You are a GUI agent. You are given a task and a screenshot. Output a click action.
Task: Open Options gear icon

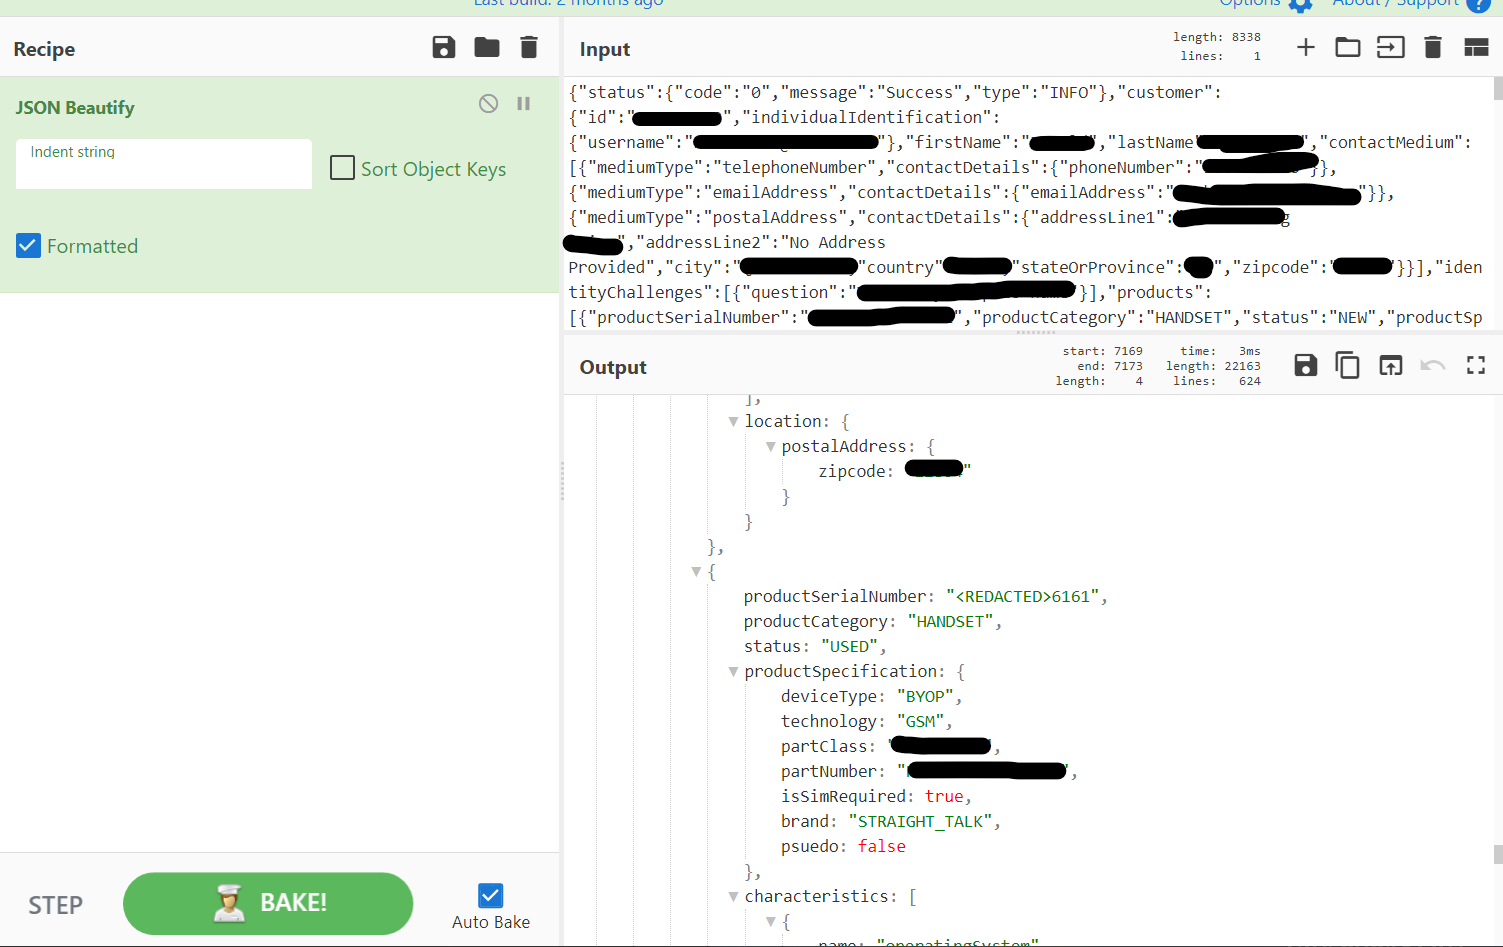1300,4
